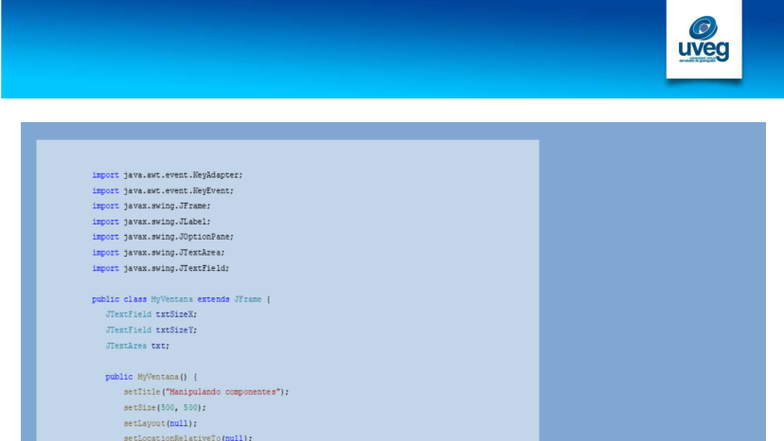Click the setLocationRelativeTo(null) line
784x441 pixels.
coord(188,437)
